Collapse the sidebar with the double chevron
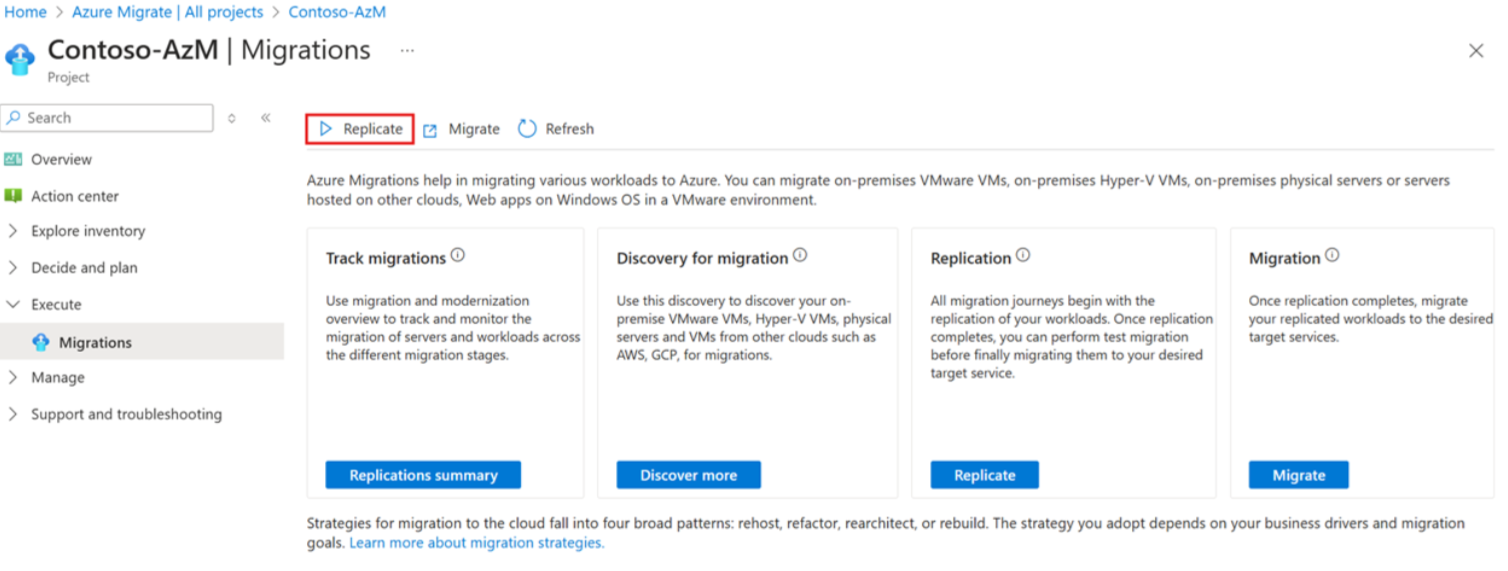Screen dimensions: 1508x571 tap(266, 118)
